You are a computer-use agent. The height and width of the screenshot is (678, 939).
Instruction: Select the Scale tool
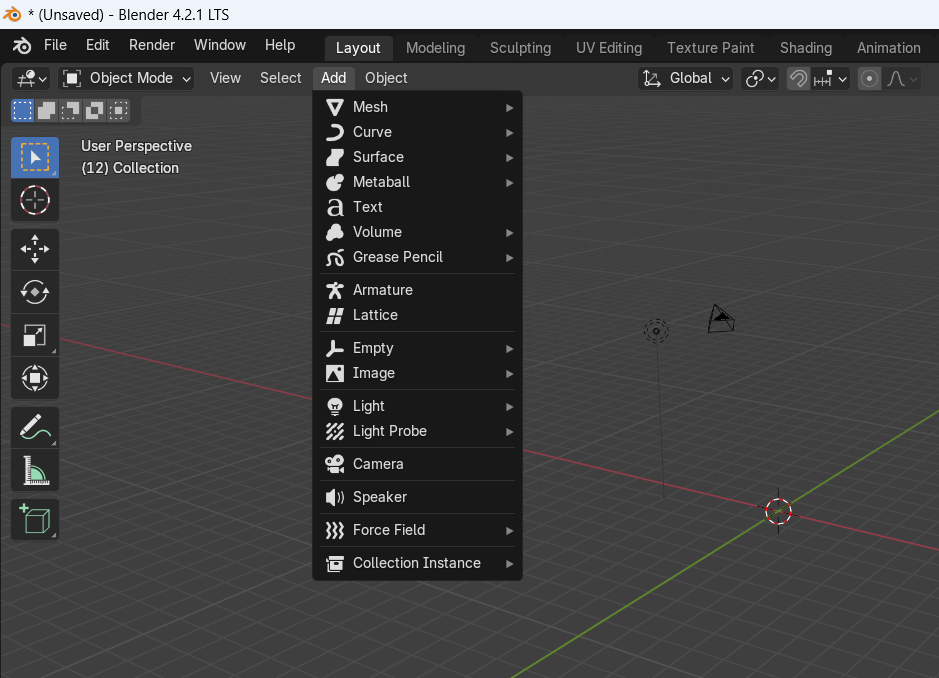pos(35,335)
